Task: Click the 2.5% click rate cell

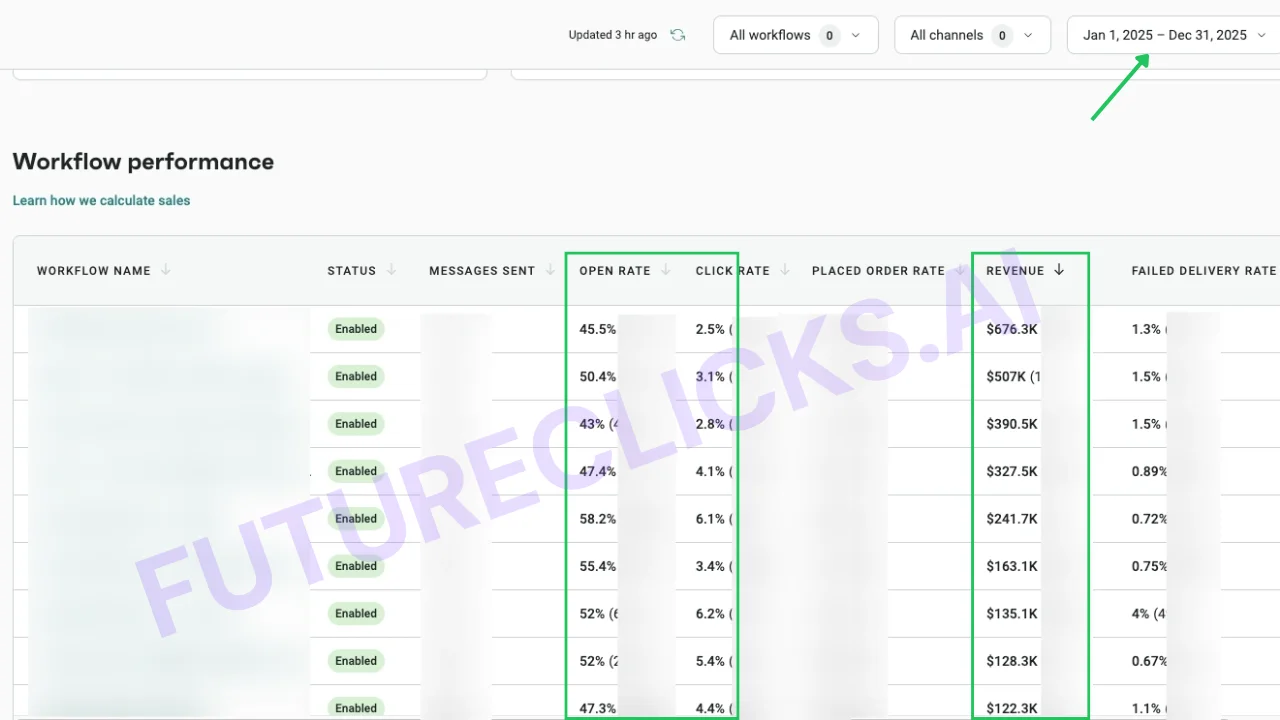Action: 714,329
